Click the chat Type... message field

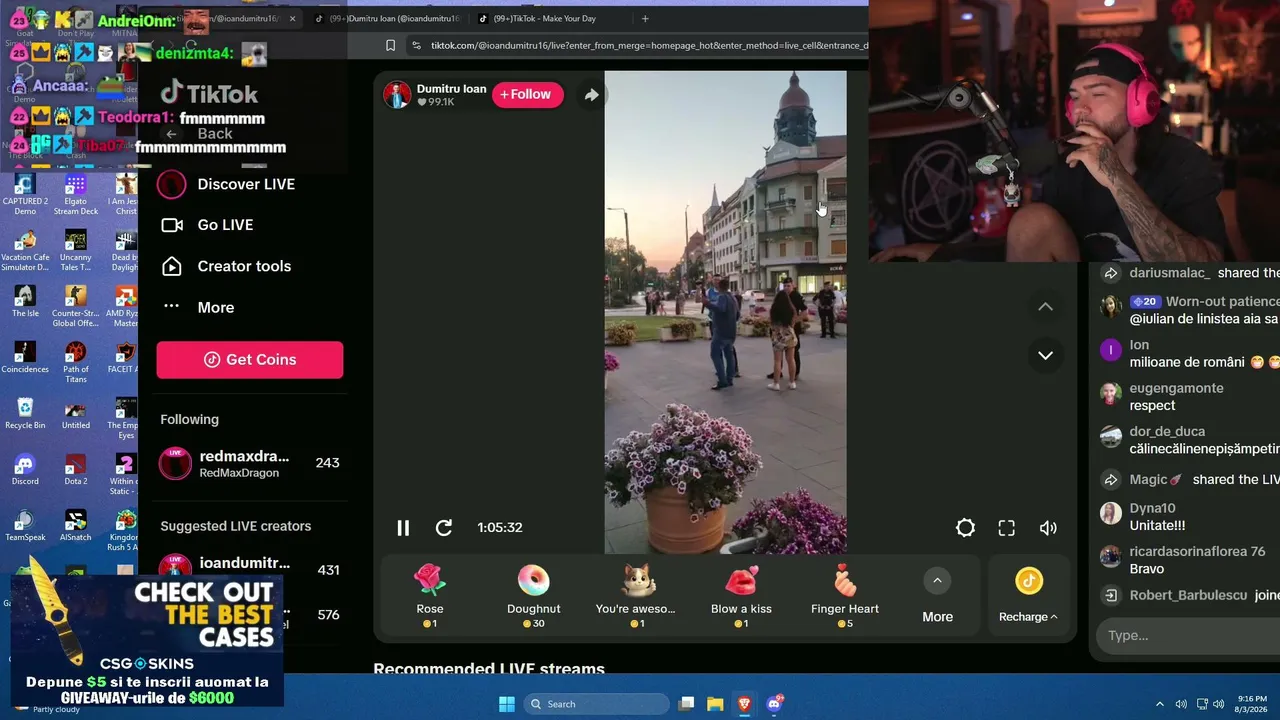[1188, 636]
